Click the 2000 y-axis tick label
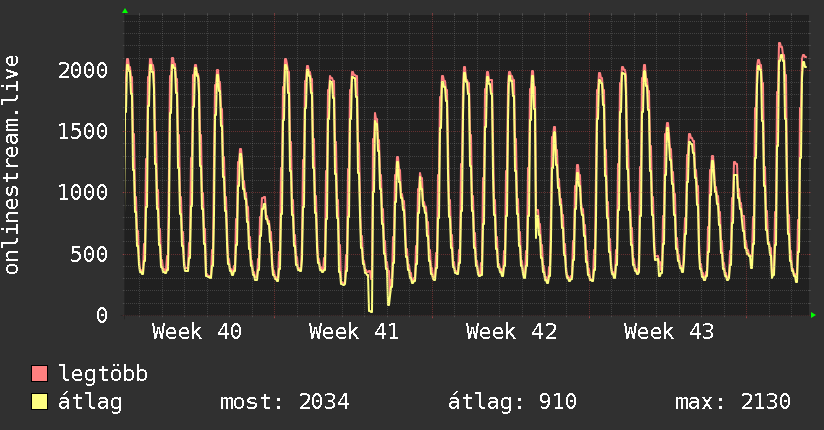 [x=83, y=70]
